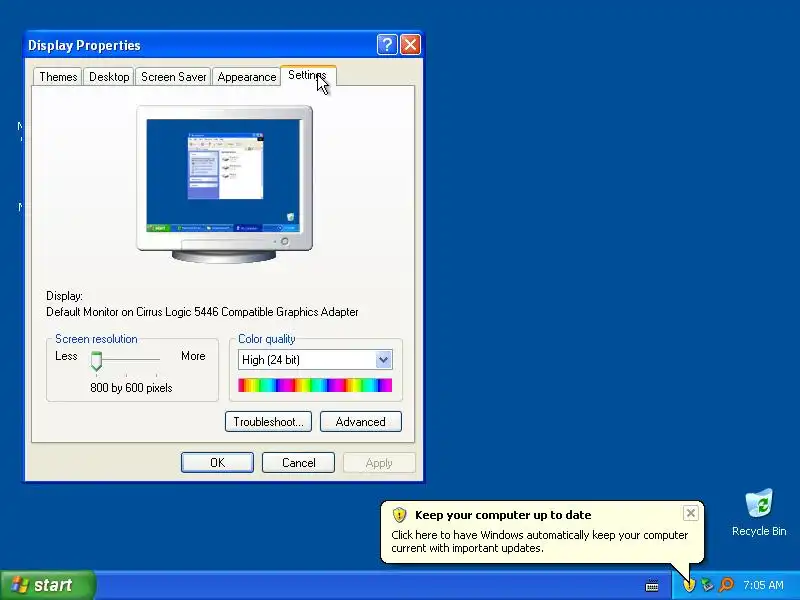
Task: Close the Display Properties dialog
Action: [410, 45]
